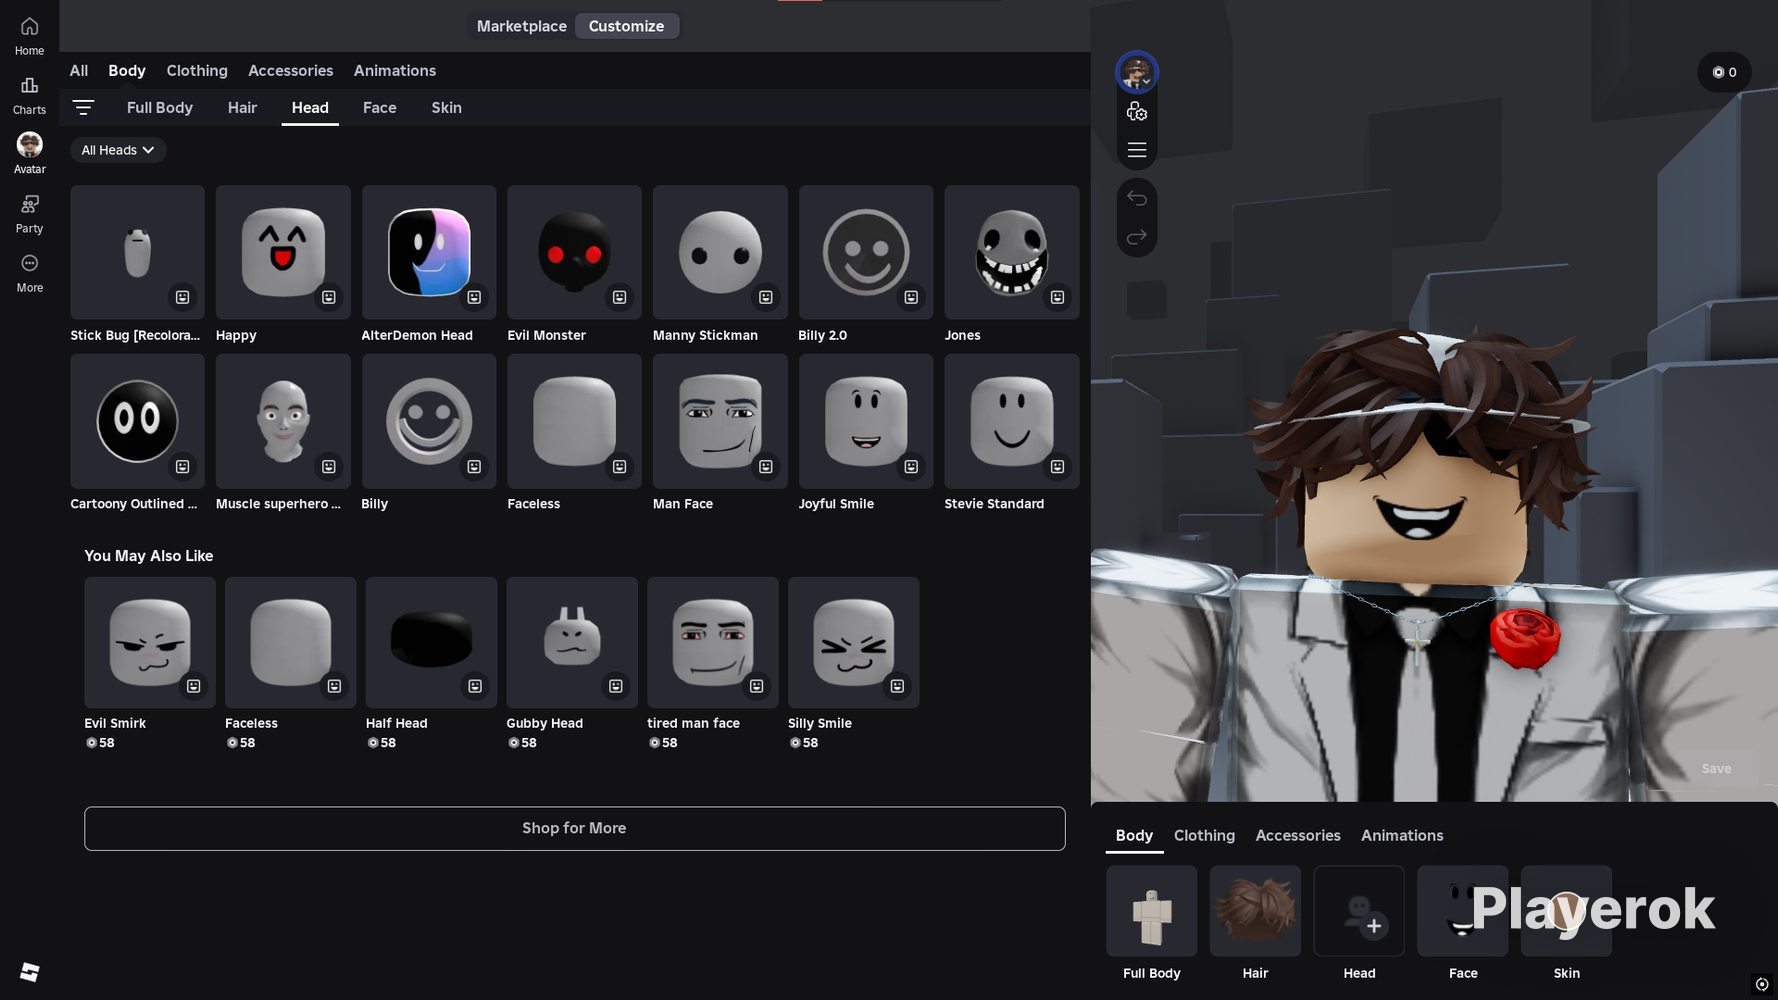Select the Body tab under the avatar preview
1778x1000 pixels.
[x=1134, y=836]
